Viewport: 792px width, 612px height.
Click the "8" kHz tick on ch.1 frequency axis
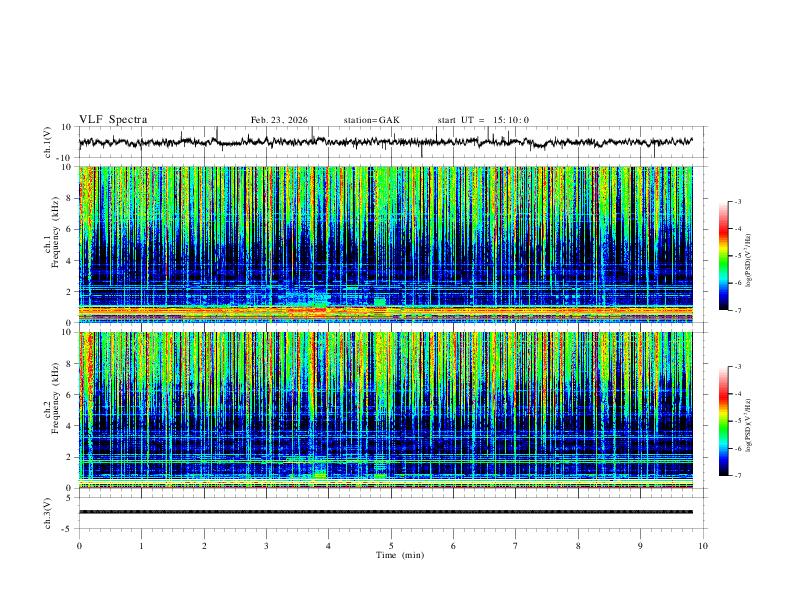(x=69, y=198)
